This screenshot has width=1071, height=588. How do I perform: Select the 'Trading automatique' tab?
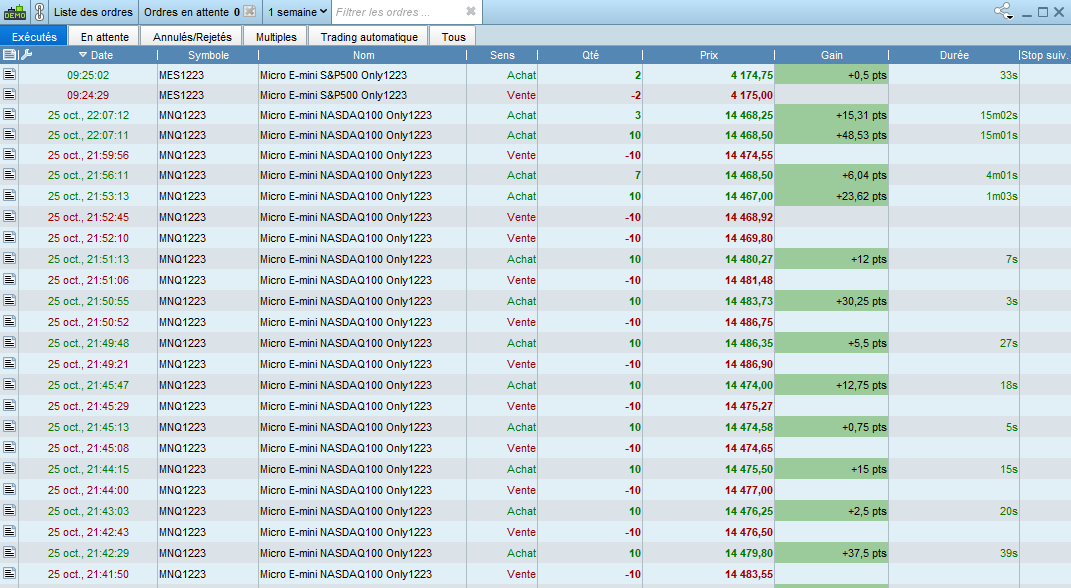(x=369, y=37)
